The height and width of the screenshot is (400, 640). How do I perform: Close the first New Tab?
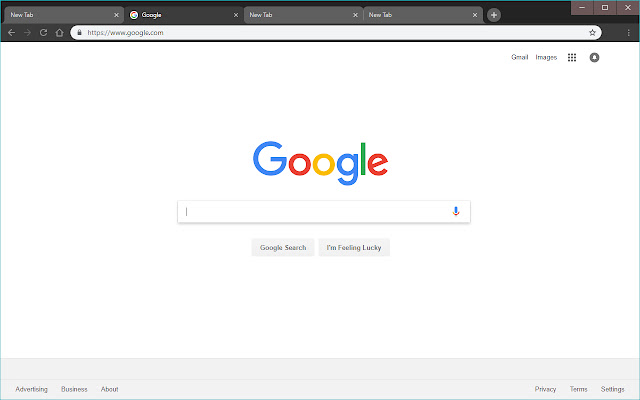click(x=116, y=15)
